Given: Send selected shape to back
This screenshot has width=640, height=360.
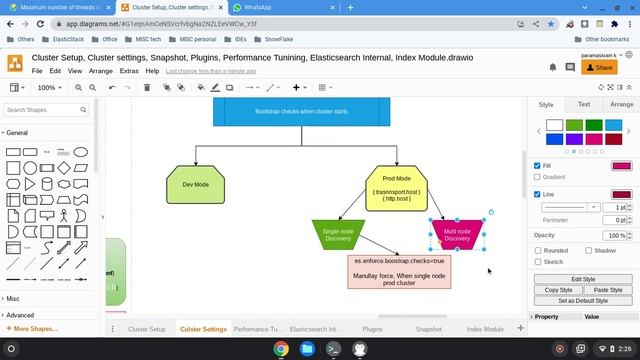Looking at the screenshot, I should point(181,87).
